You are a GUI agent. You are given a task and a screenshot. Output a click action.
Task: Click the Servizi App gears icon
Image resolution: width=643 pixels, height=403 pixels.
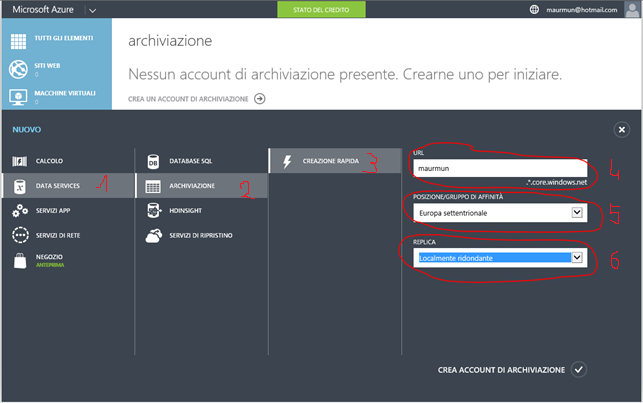tap(19, 211)
